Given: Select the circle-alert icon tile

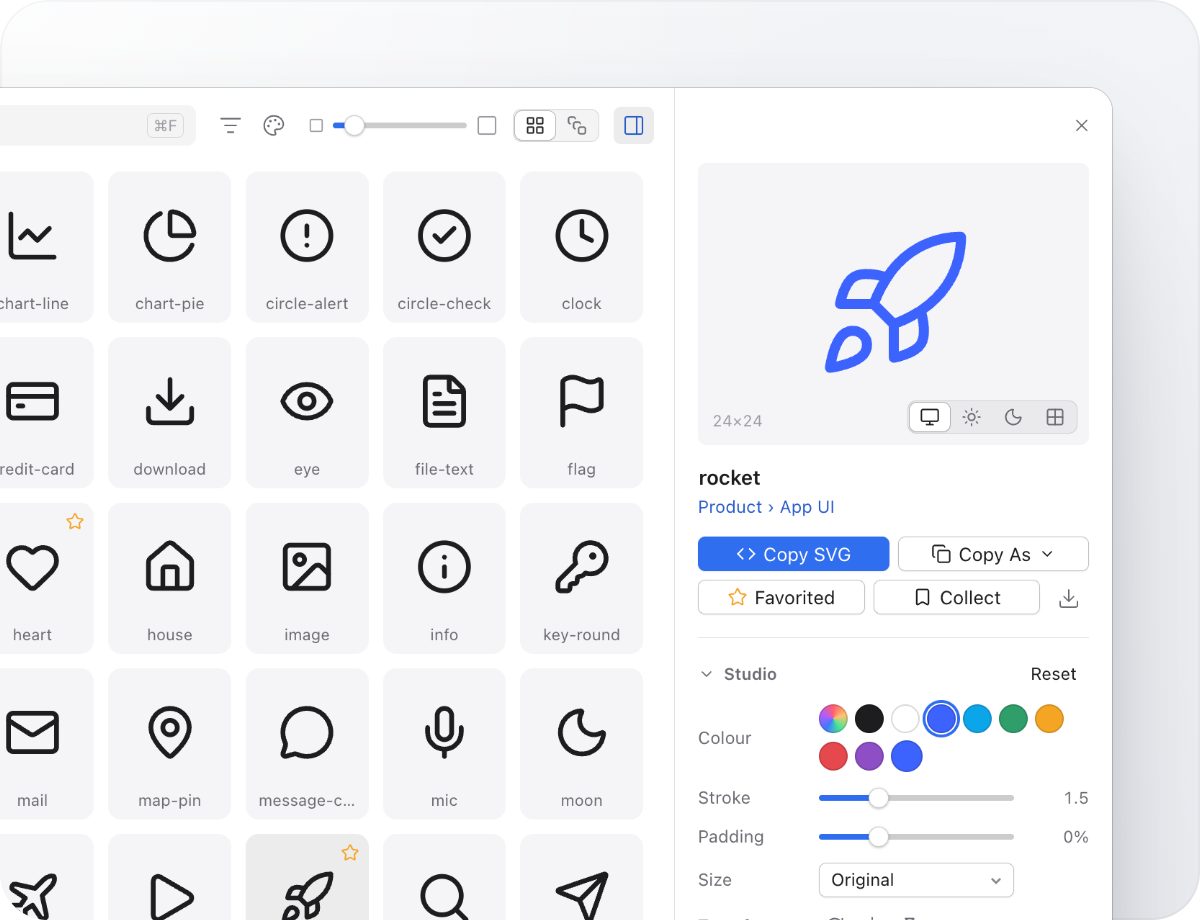Looking at the screenshot, I should tap(307, 247).
